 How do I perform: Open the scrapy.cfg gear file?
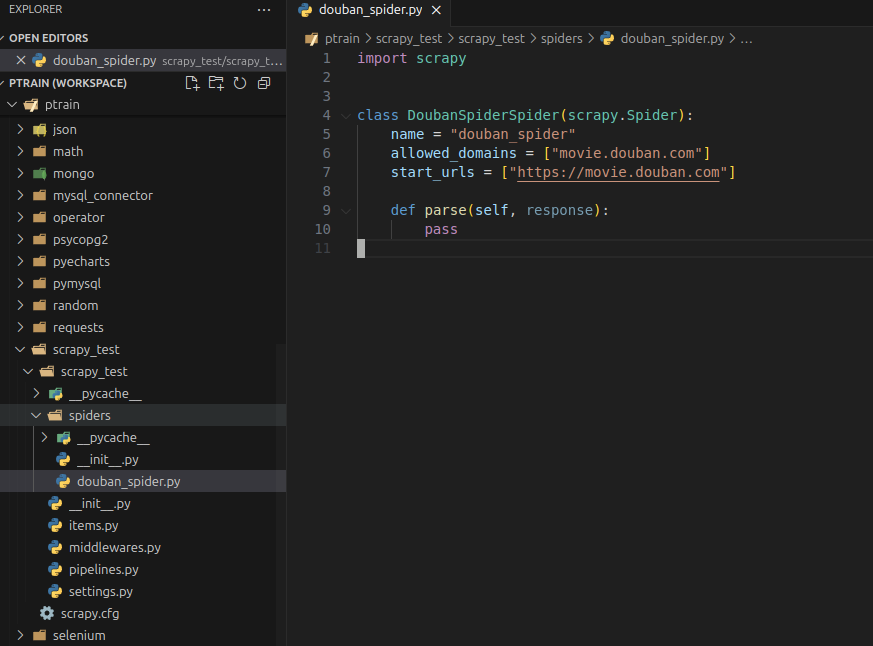click(89, 613)
